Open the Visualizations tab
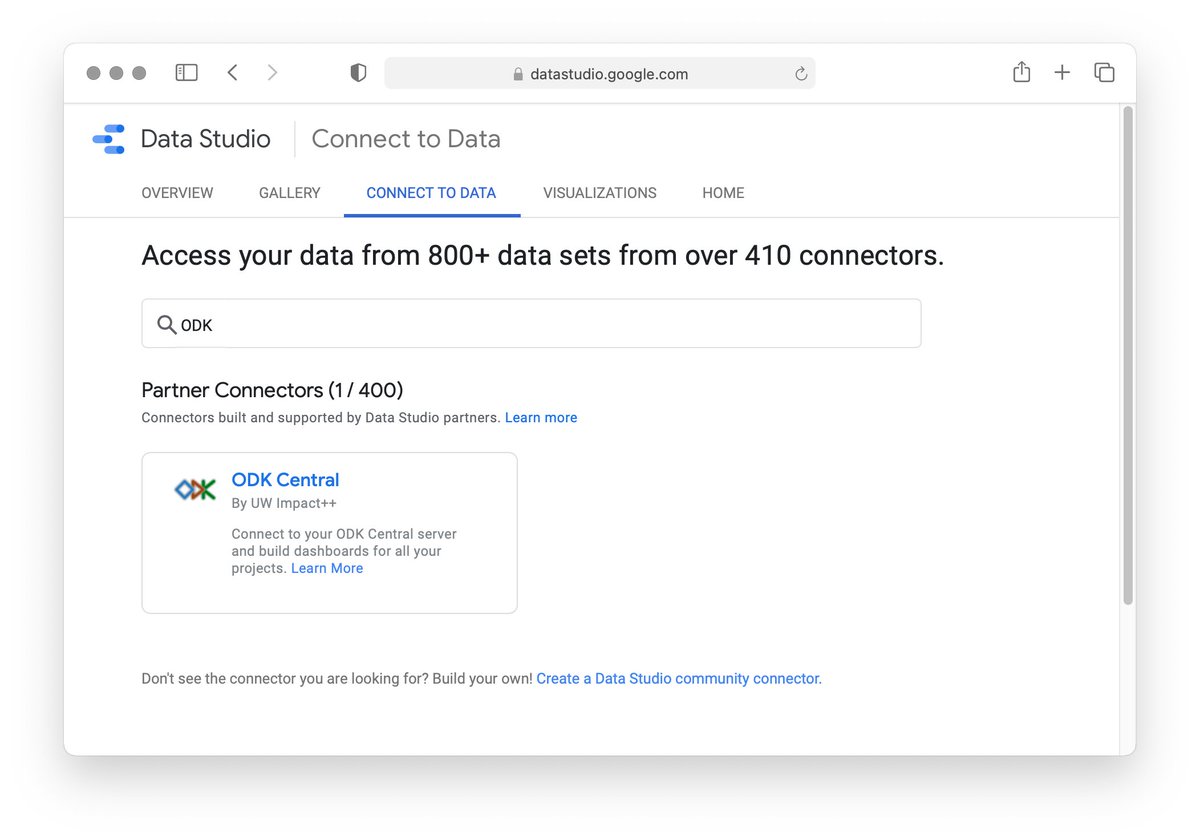Screen dimensions: 1200x840 click(600, 192)
